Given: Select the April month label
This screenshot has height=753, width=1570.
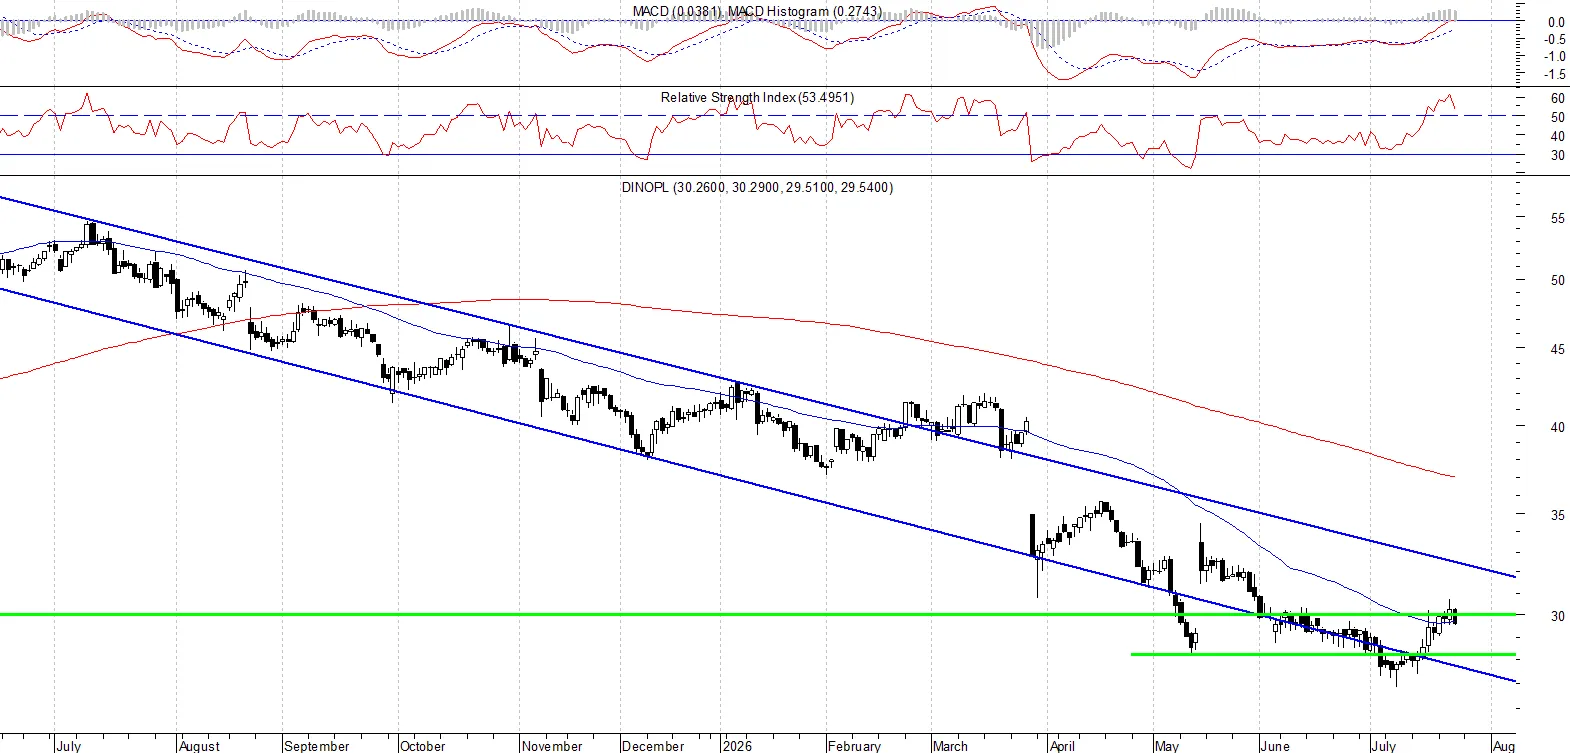Looking at the screenshot, I should pos(1062,746).
